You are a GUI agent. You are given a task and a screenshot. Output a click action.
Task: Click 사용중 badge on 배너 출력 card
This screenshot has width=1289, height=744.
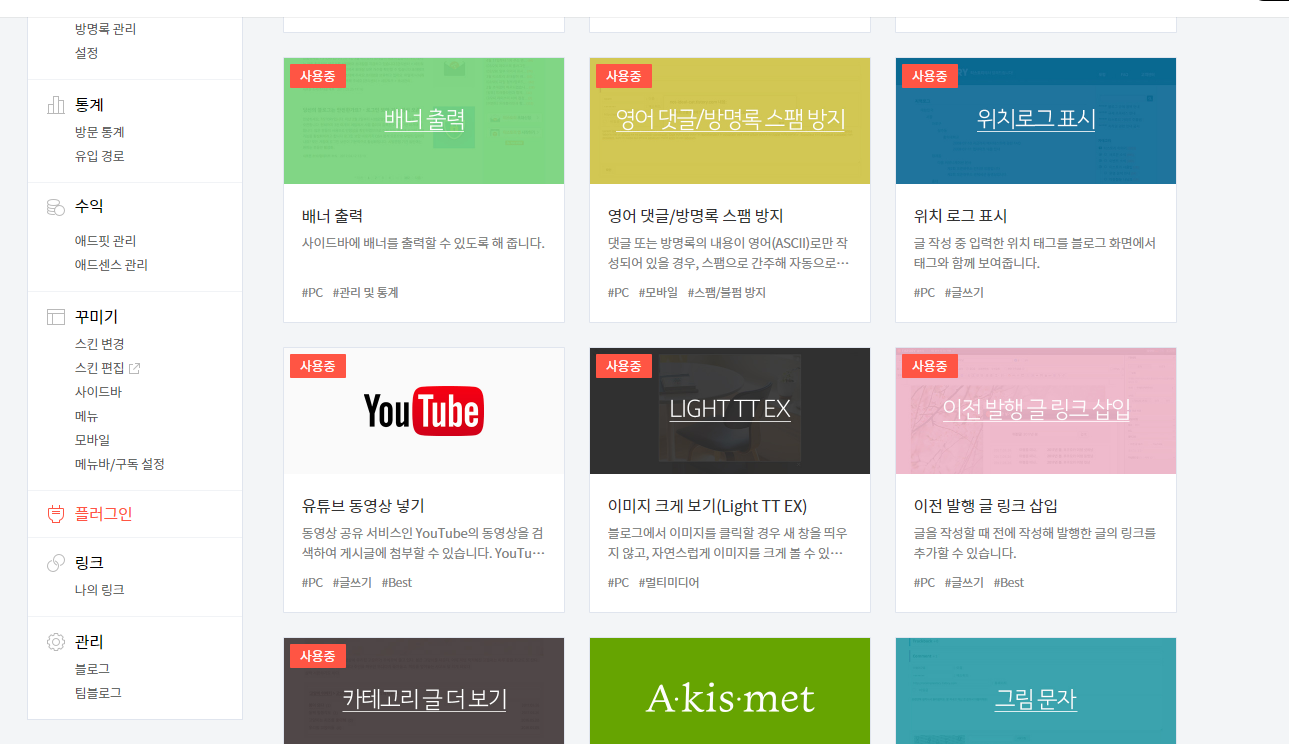tap(318, 76)
